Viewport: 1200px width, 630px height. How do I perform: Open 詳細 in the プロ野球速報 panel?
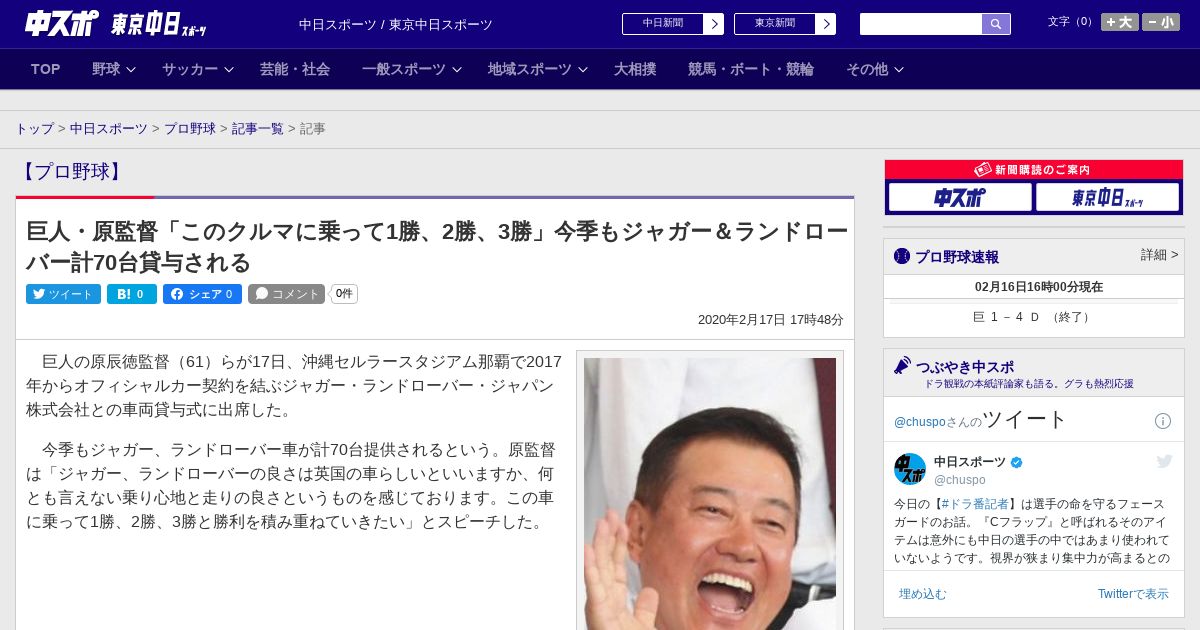1159,255
